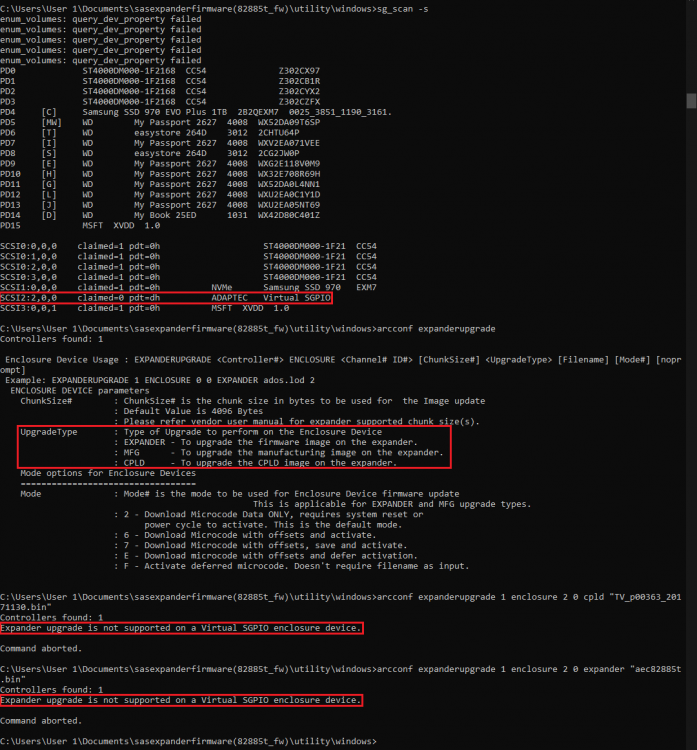Click mode '7 - Download Microcode with offsets, save' line

[266, 545]
